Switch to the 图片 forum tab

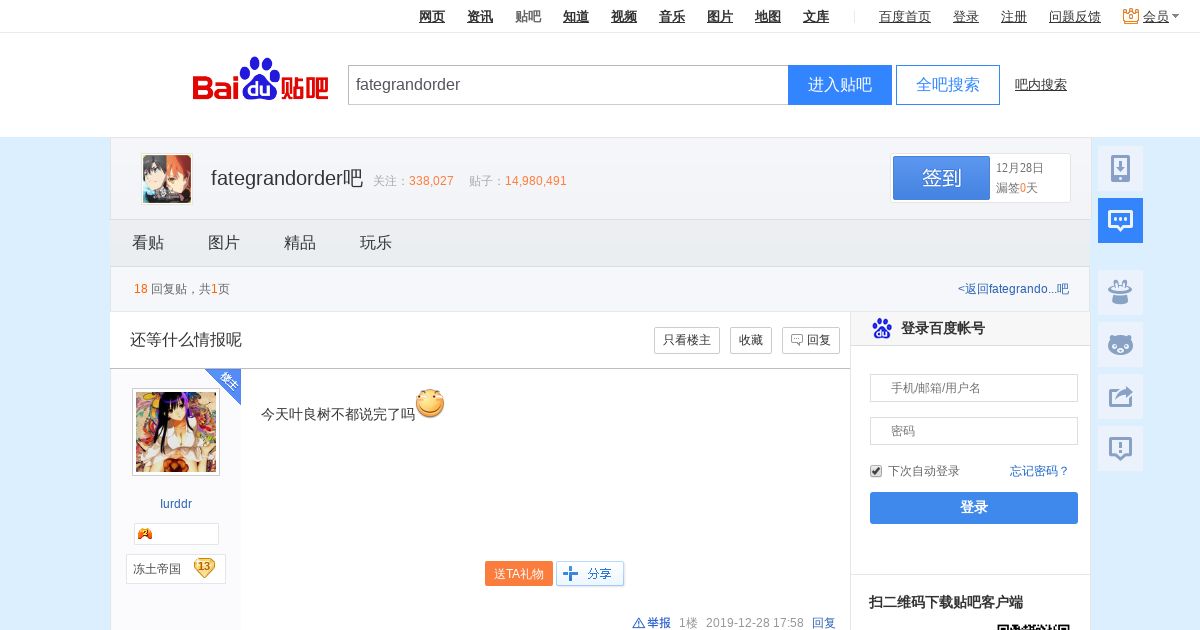(x=224, y=243)
